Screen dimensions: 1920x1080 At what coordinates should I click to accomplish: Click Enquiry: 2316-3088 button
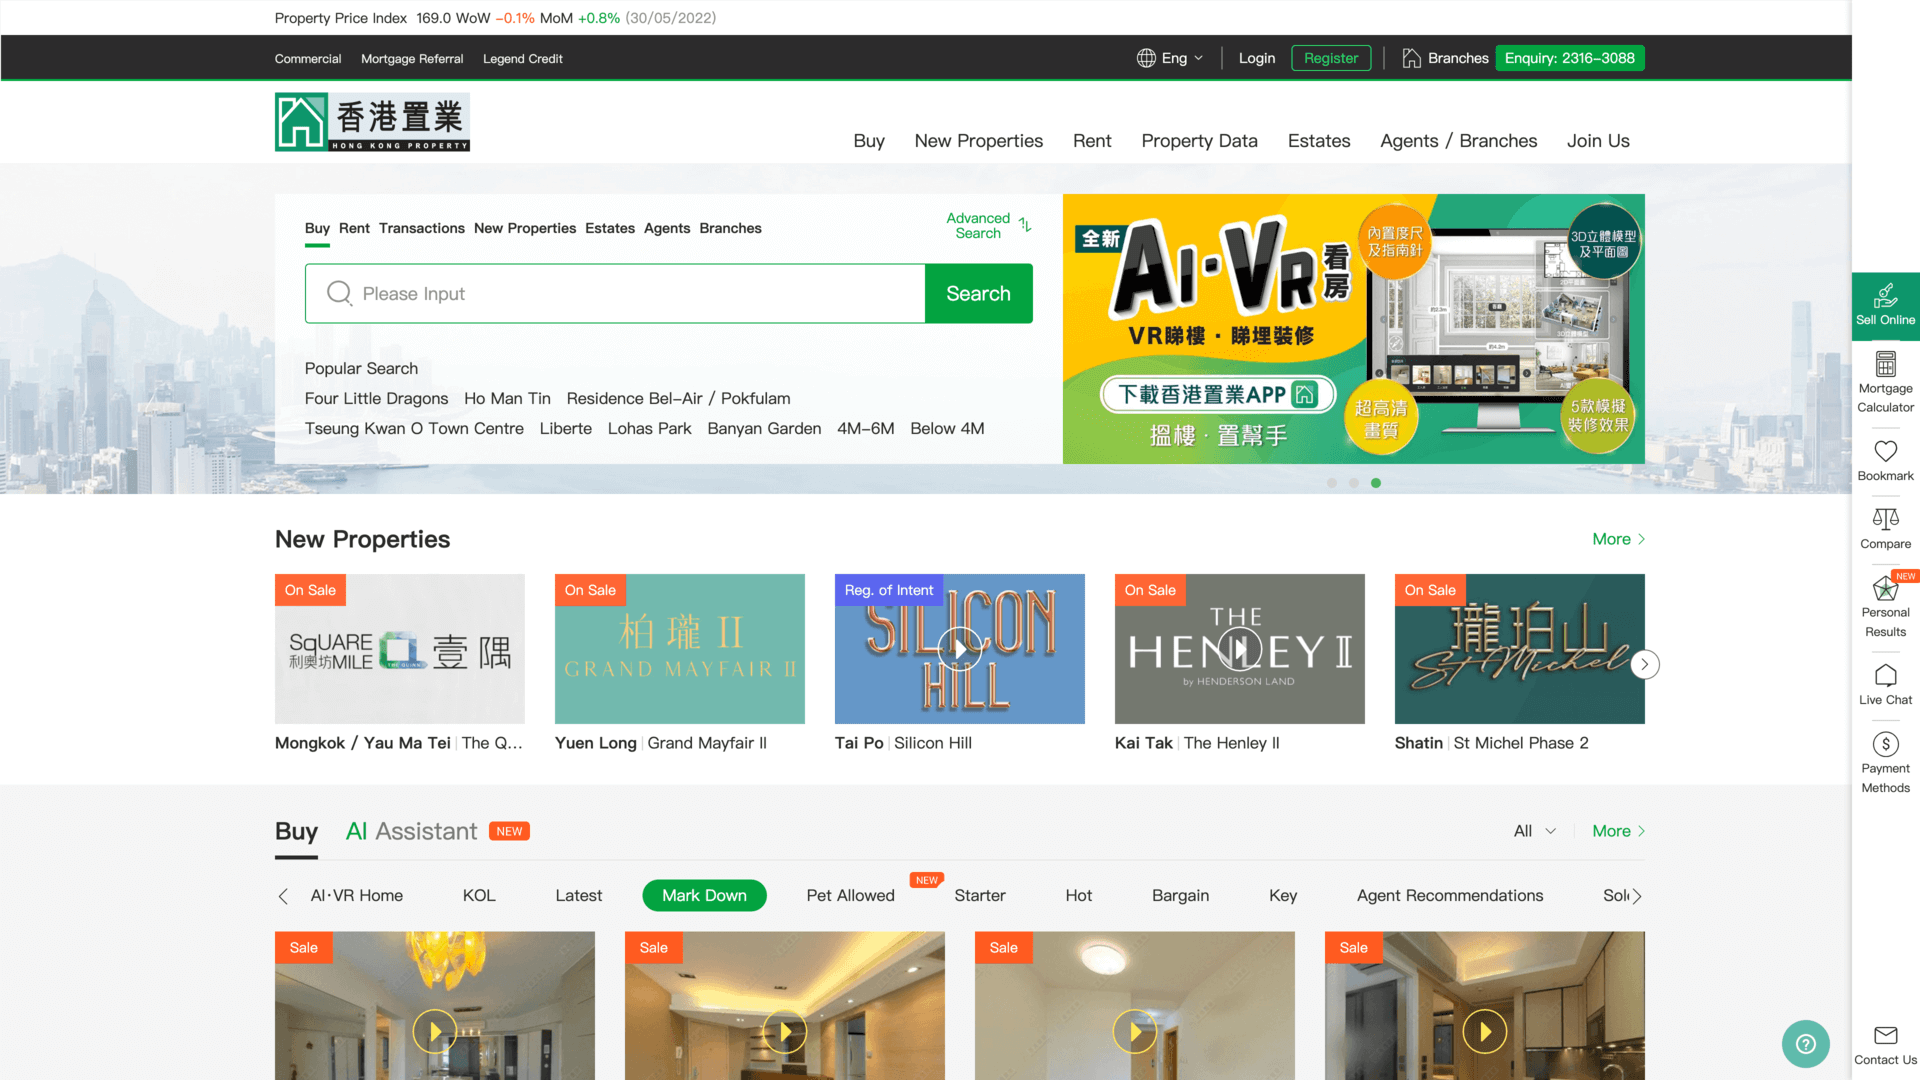pyautogui.click(x=1569, y=58)
